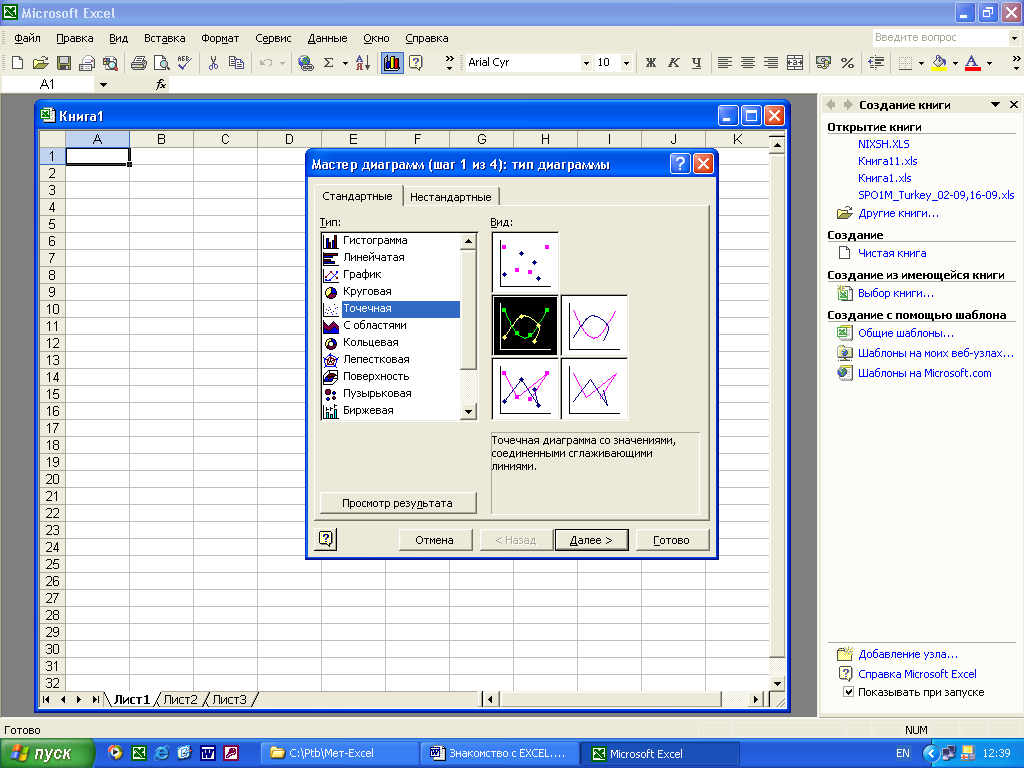The image size is (1024, 768).
Task: Click the Undo toolbar icon
Action: [265, 63]
